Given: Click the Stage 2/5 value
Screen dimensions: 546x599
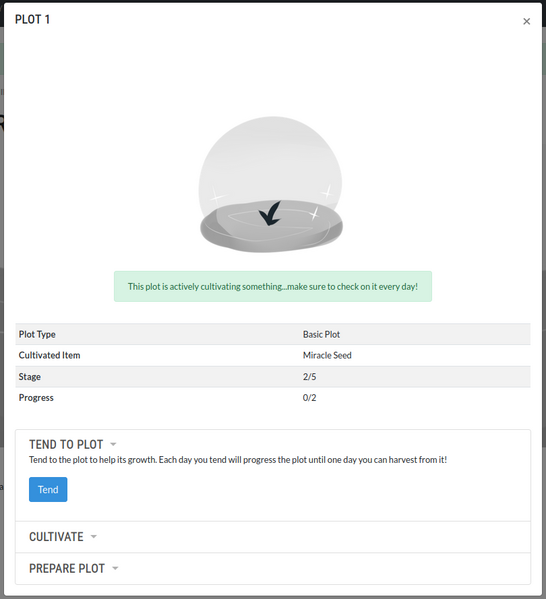Looking at the screenshot, I should (309, 377).
